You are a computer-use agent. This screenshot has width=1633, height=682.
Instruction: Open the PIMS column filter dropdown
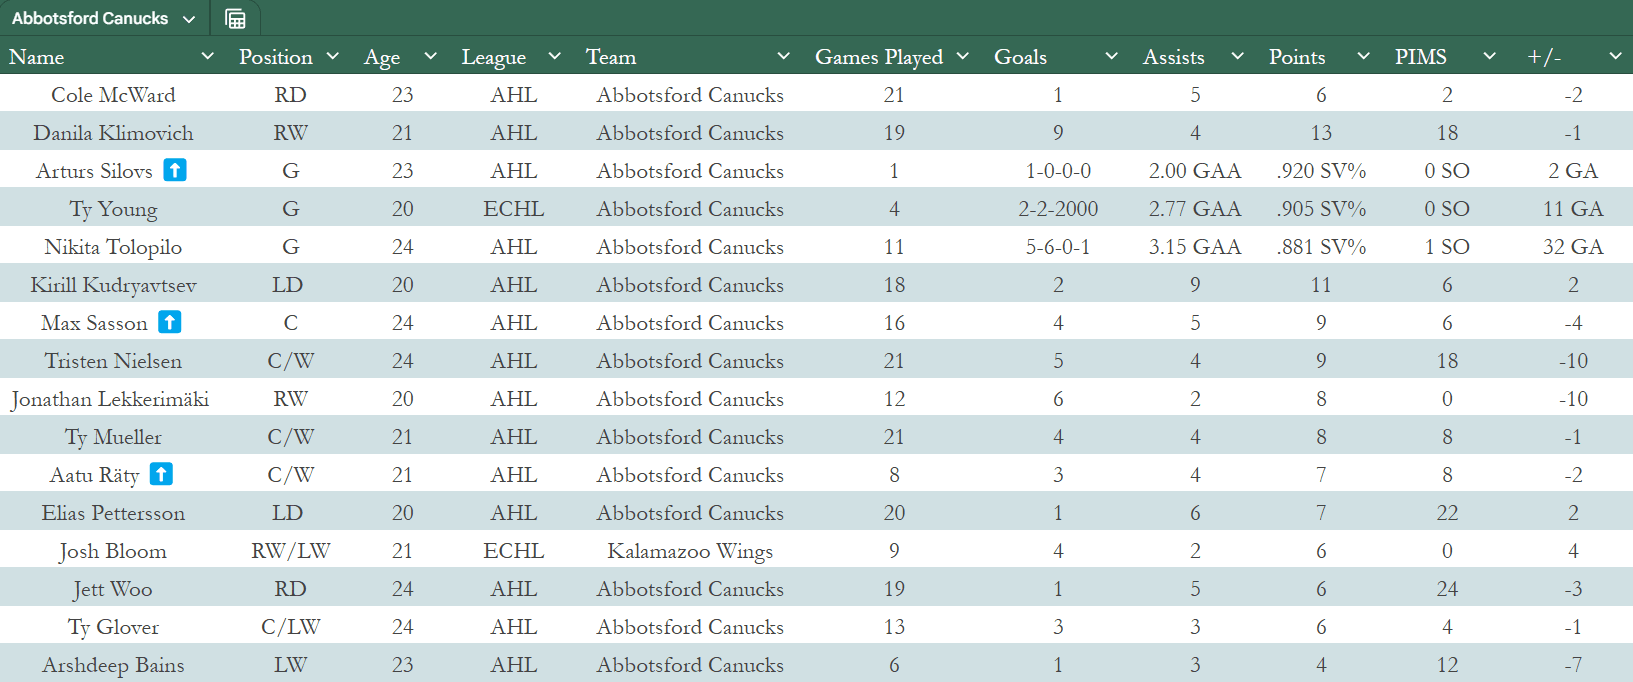coord(1489,56)
